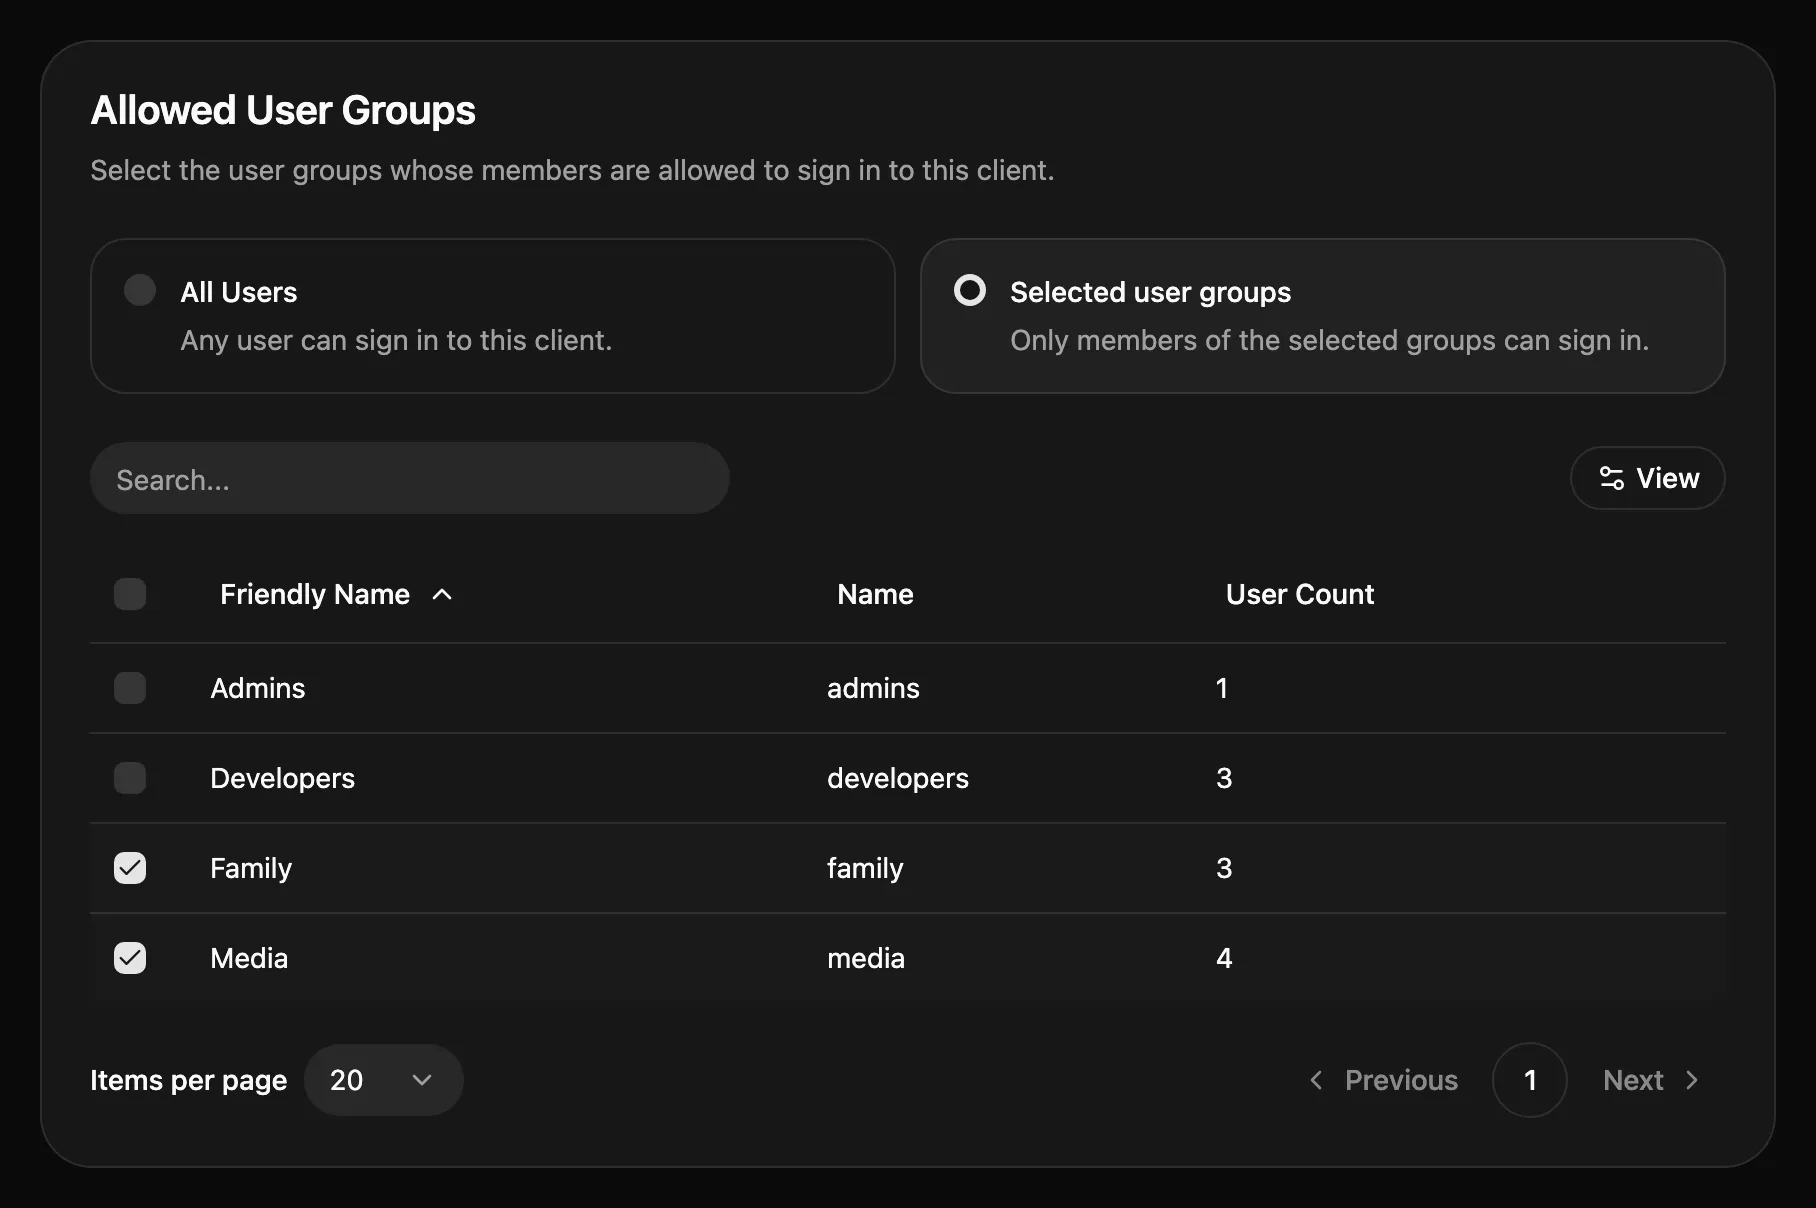Click the Developers friendly name cell
The image size is (1816, 1208).
coord(283,778)
